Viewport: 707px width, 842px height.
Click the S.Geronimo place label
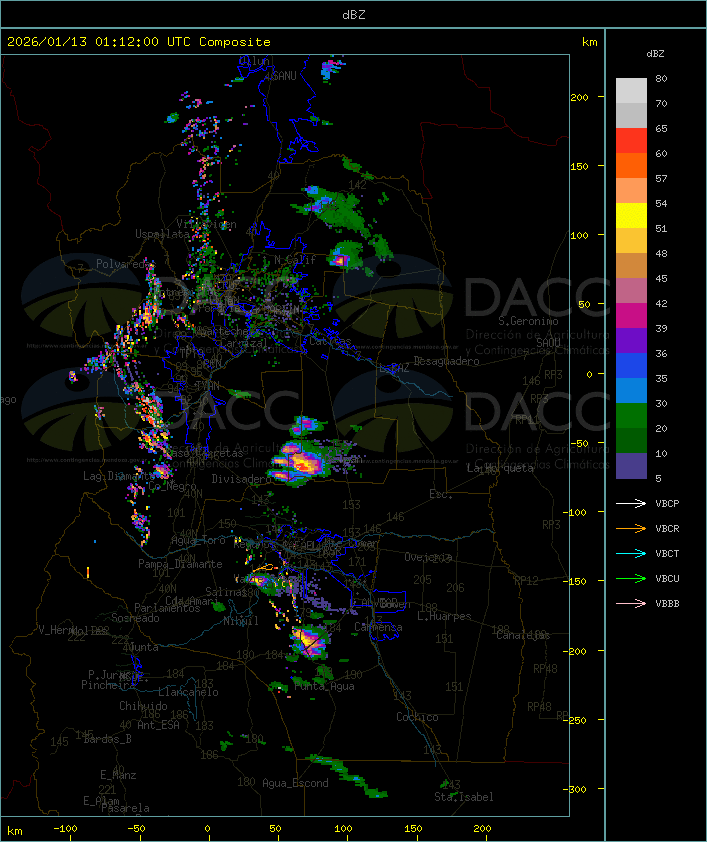point(528,321)
